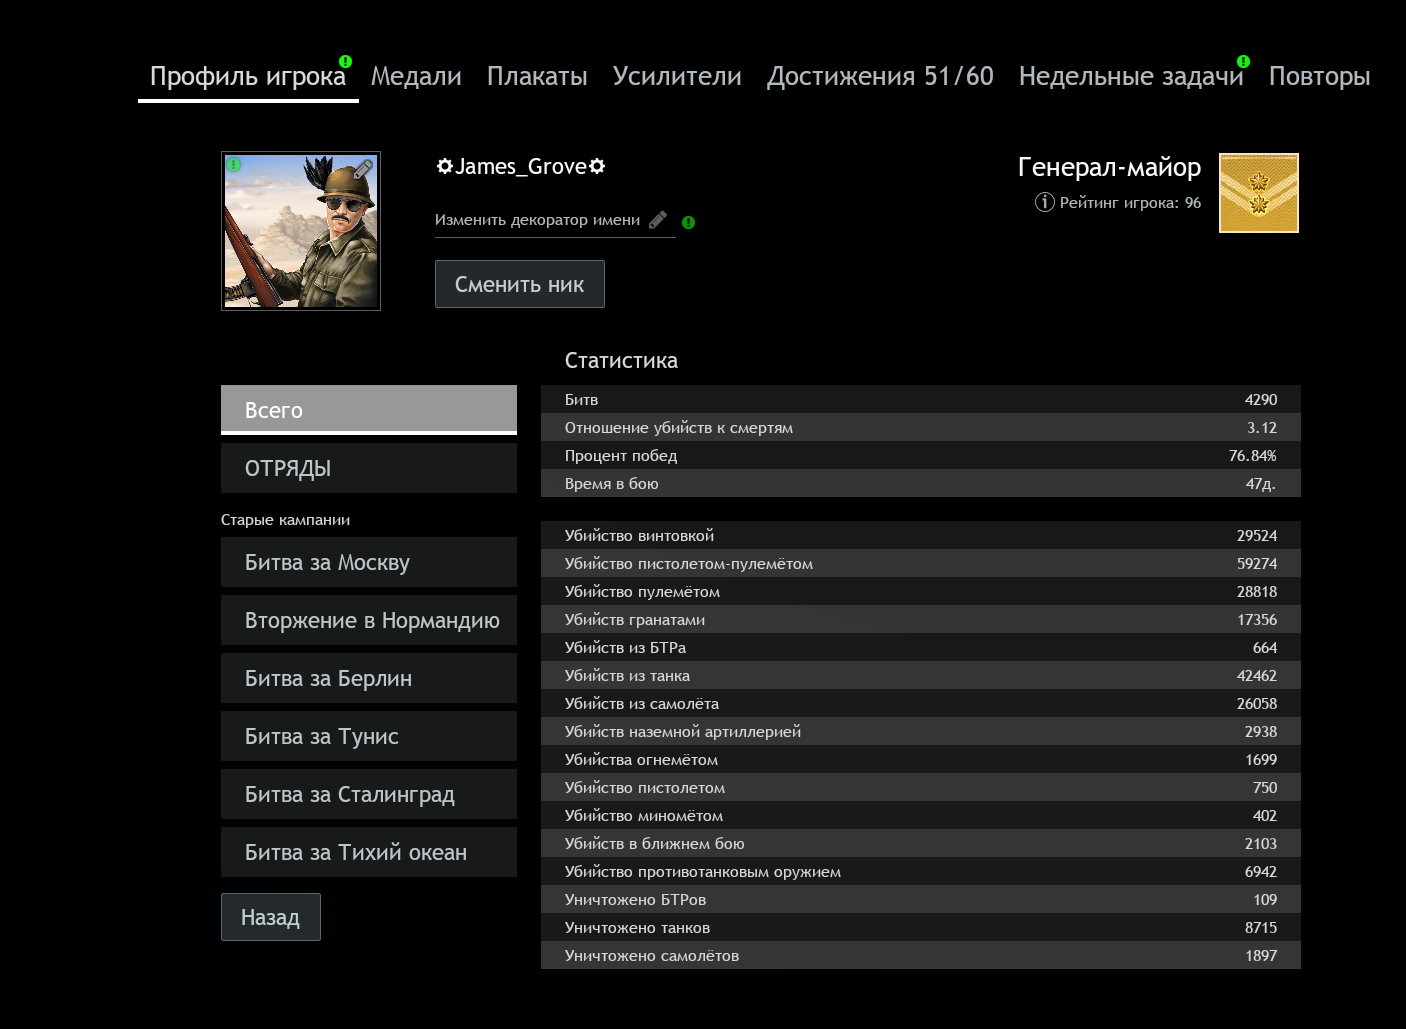Click the Генерал-майор gold rank insignia
Viewport: 1406px width, 1029px height.
(1258, 193)
